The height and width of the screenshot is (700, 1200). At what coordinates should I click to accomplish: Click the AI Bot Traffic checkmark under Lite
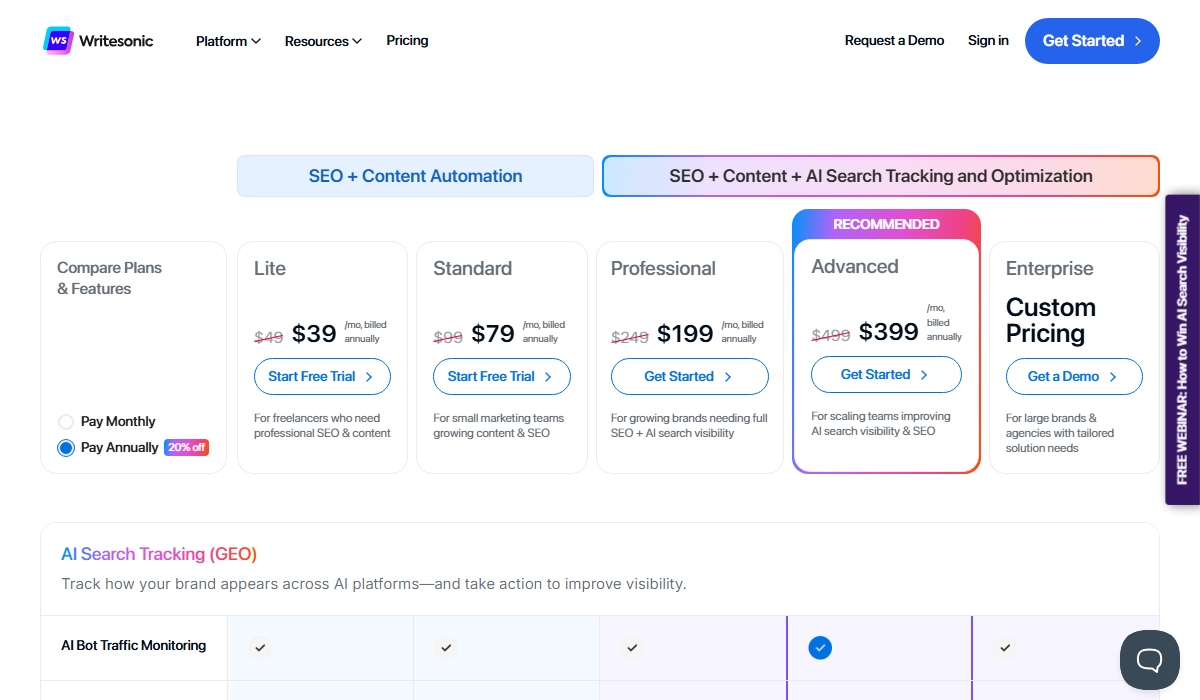click(x=260, y=648)
